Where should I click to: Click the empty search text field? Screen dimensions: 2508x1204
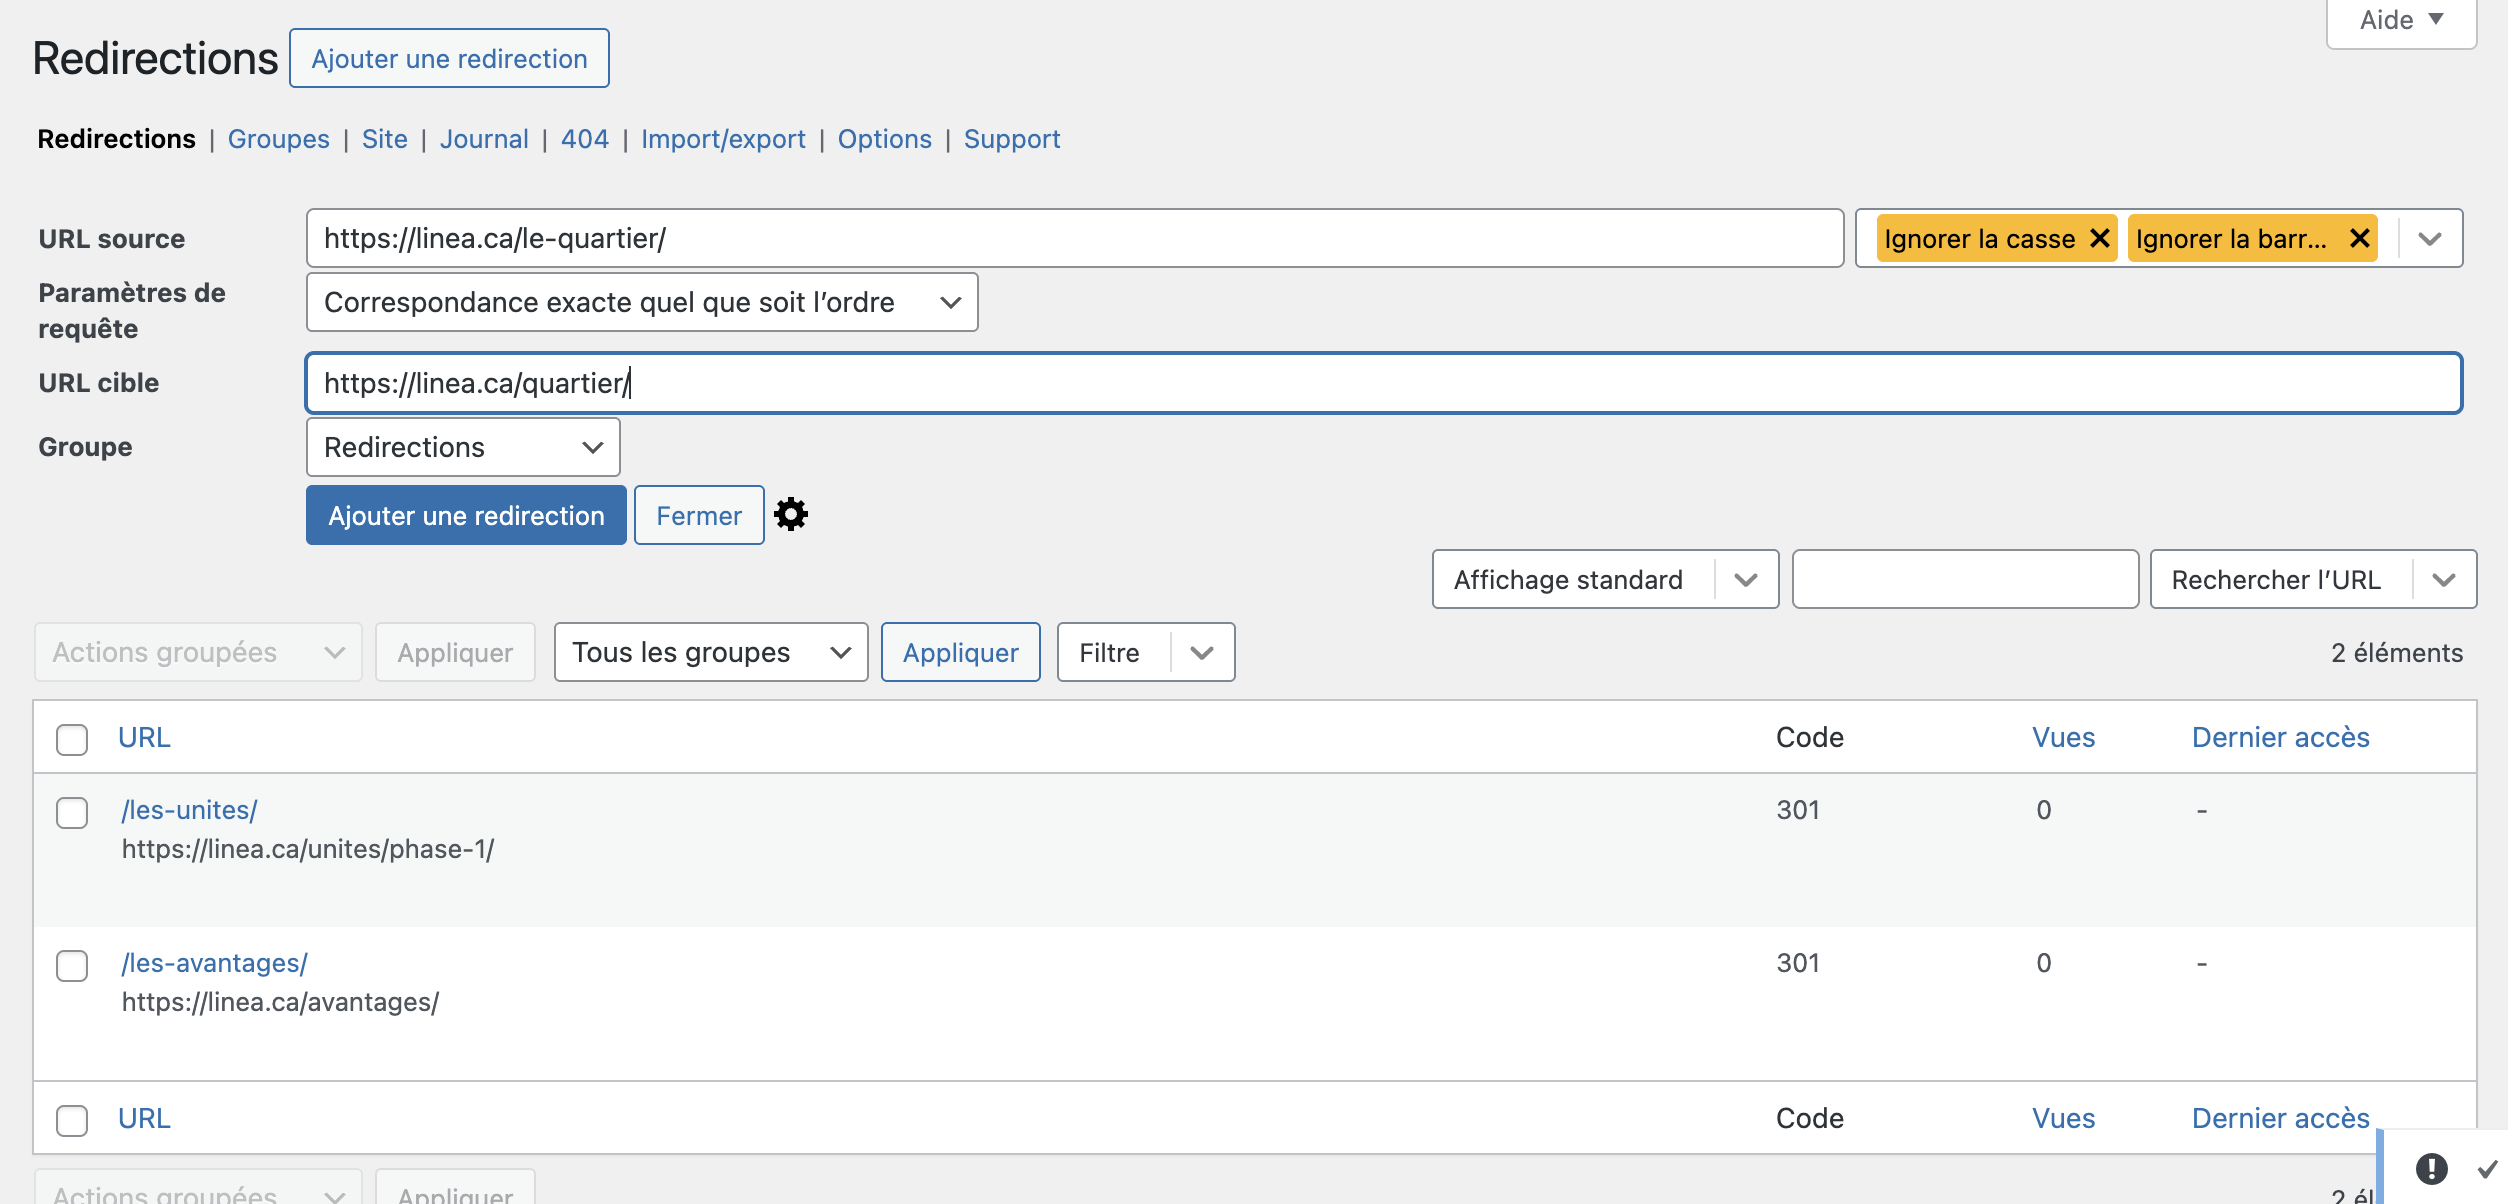(1964, 580)
